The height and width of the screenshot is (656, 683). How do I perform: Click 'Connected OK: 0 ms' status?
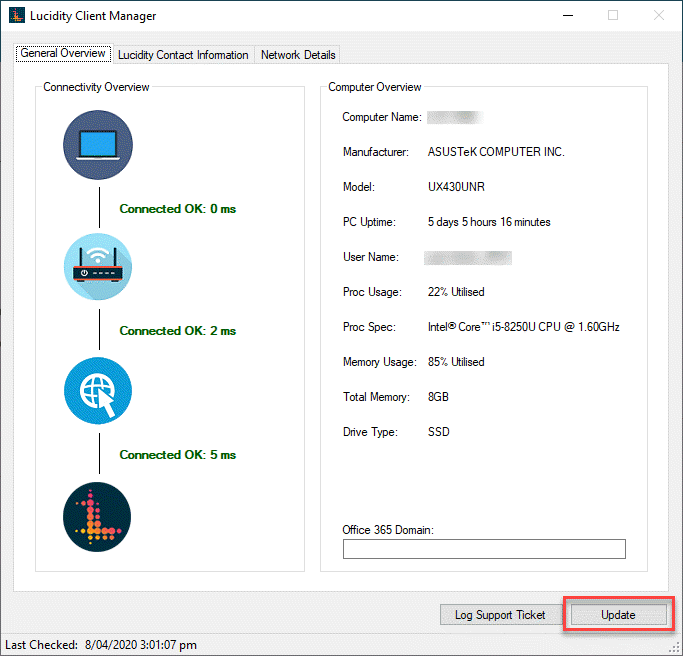(178, 209)
